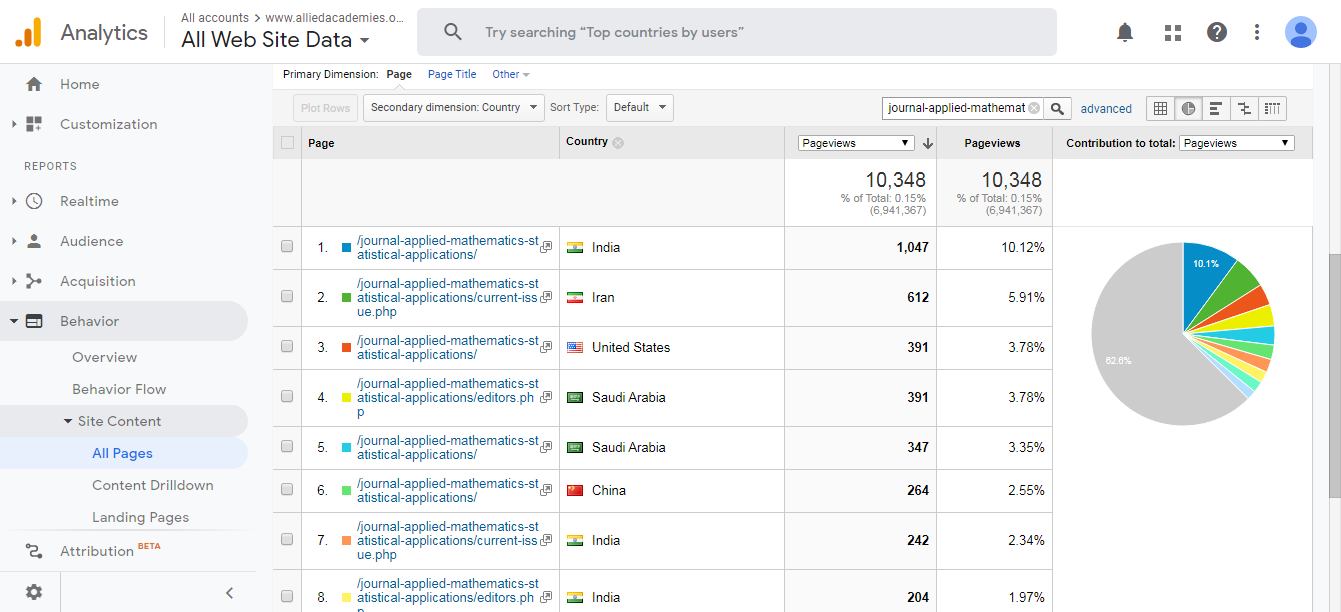Viewport: 1341px width, 612px height.
Task: Open the current-issue.php page link for Iran
Action: 447,297
